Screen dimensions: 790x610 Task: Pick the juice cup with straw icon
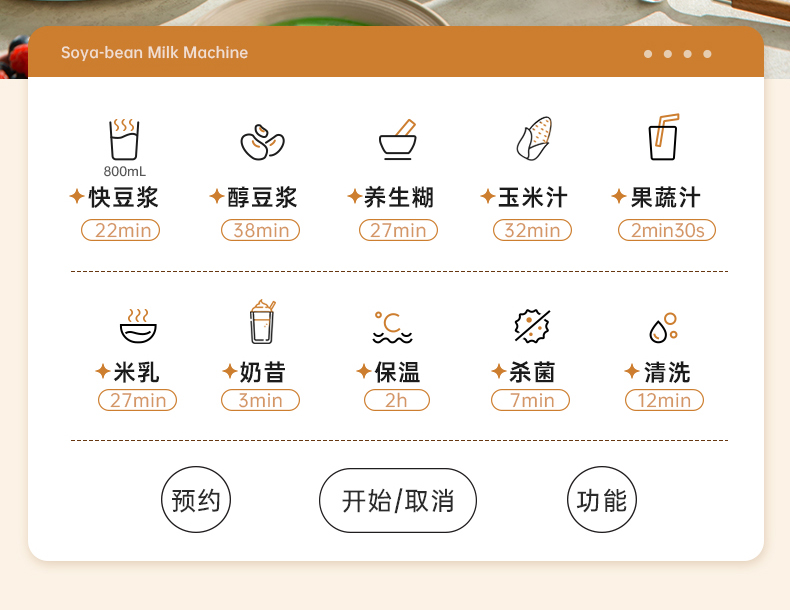click(664, 137)
